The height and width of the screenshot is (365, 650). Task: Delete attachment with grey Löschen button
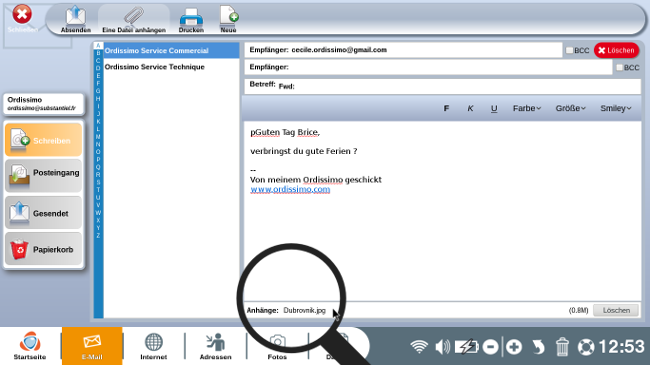[x=616, y=310]
